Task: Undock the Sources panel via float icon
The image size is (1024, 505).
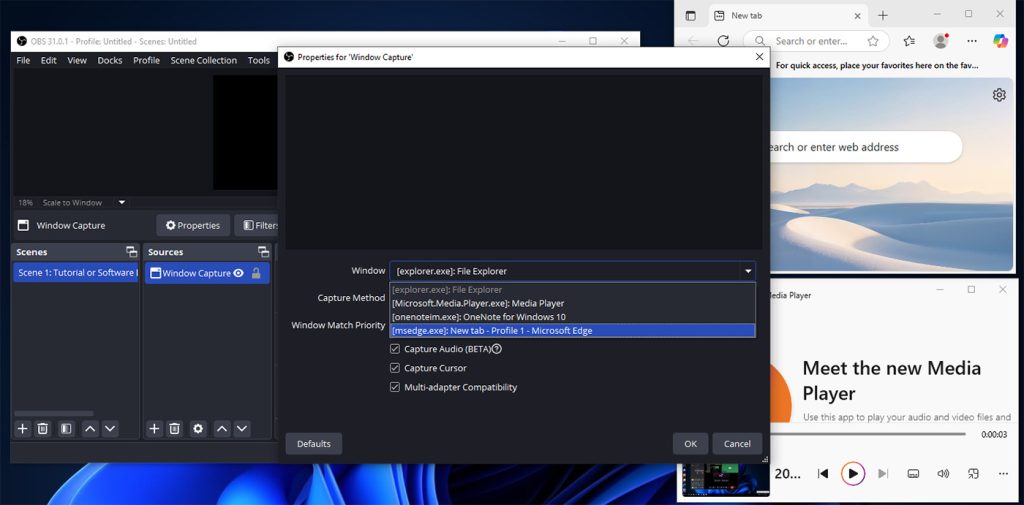Action: pos(264,252)
